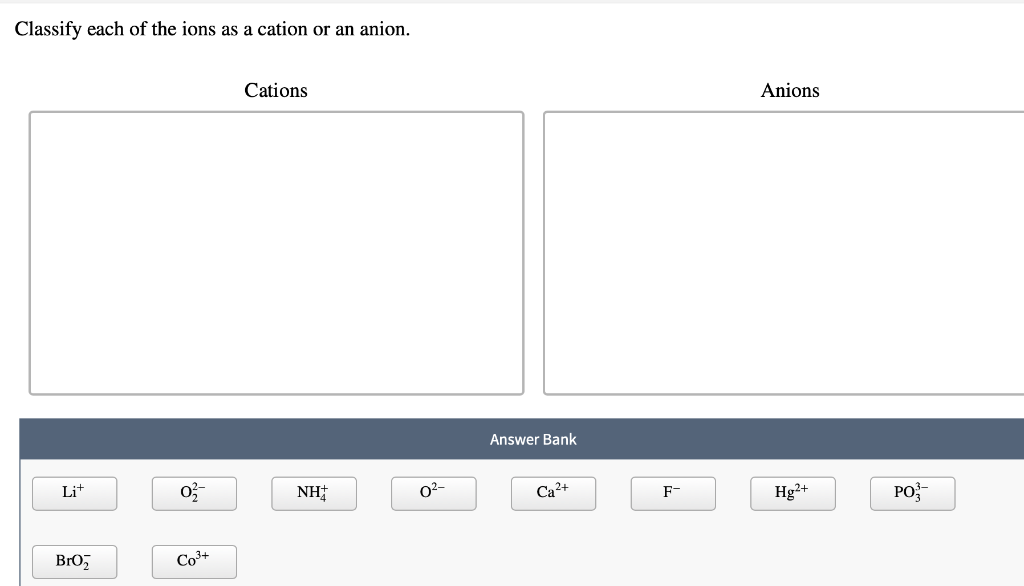Click the O2²⁻ peroxide ion tile
The image size is (1024, 586).
(x=194, y=493)
